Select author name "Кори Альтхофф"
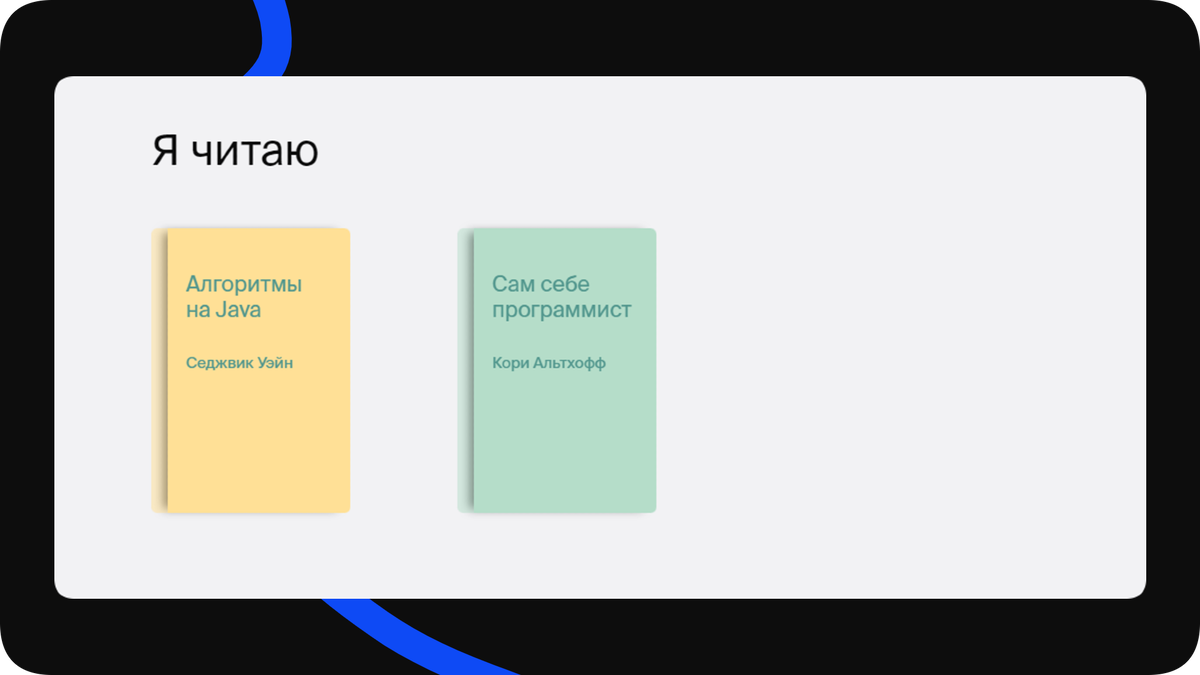Viewport: 1200px width, 675px height. click(x=550, y=363)
